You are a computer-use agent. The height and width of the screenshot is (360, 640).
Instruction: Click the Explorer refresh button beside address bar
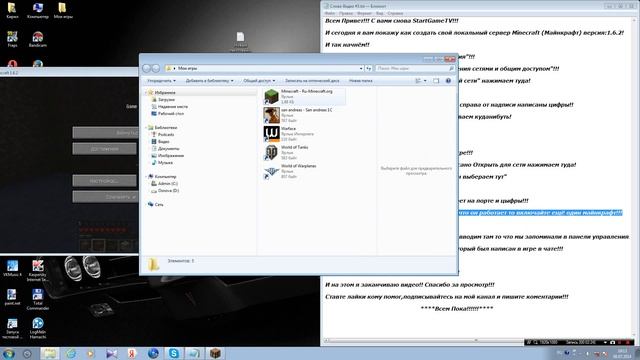pyautogui.click(x=369, y=68)
